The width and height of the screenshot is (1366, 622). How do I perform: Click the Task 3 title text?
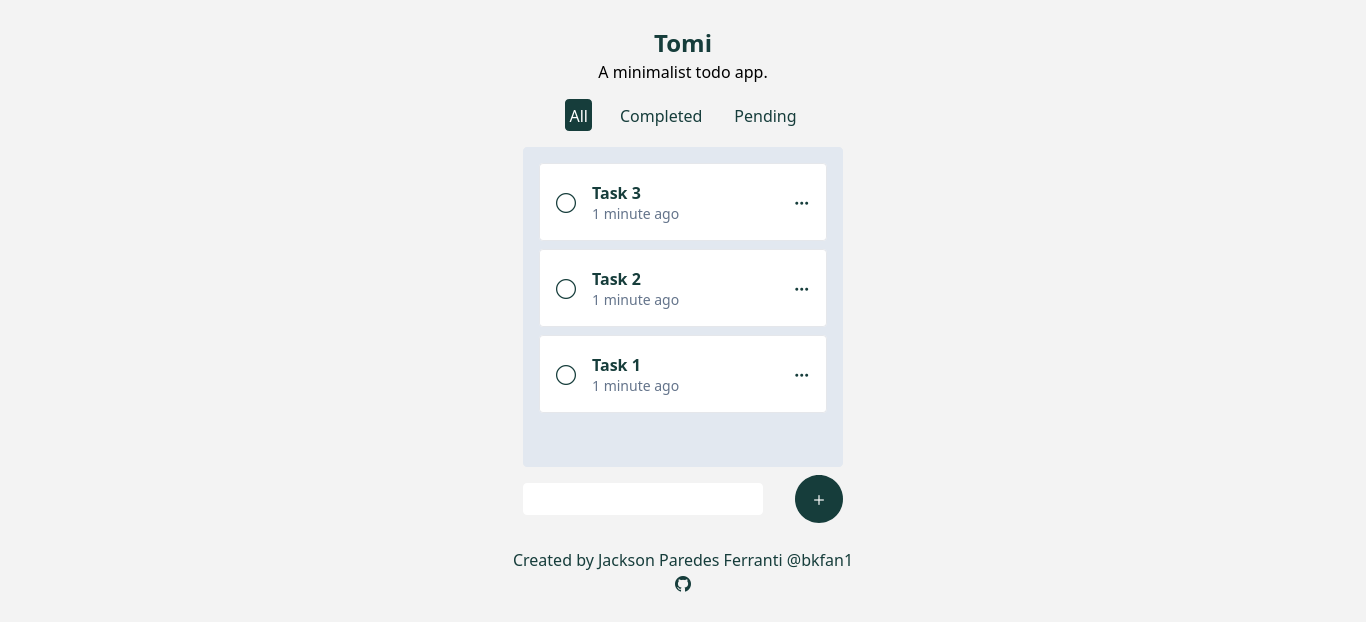[x=616, y=193]
